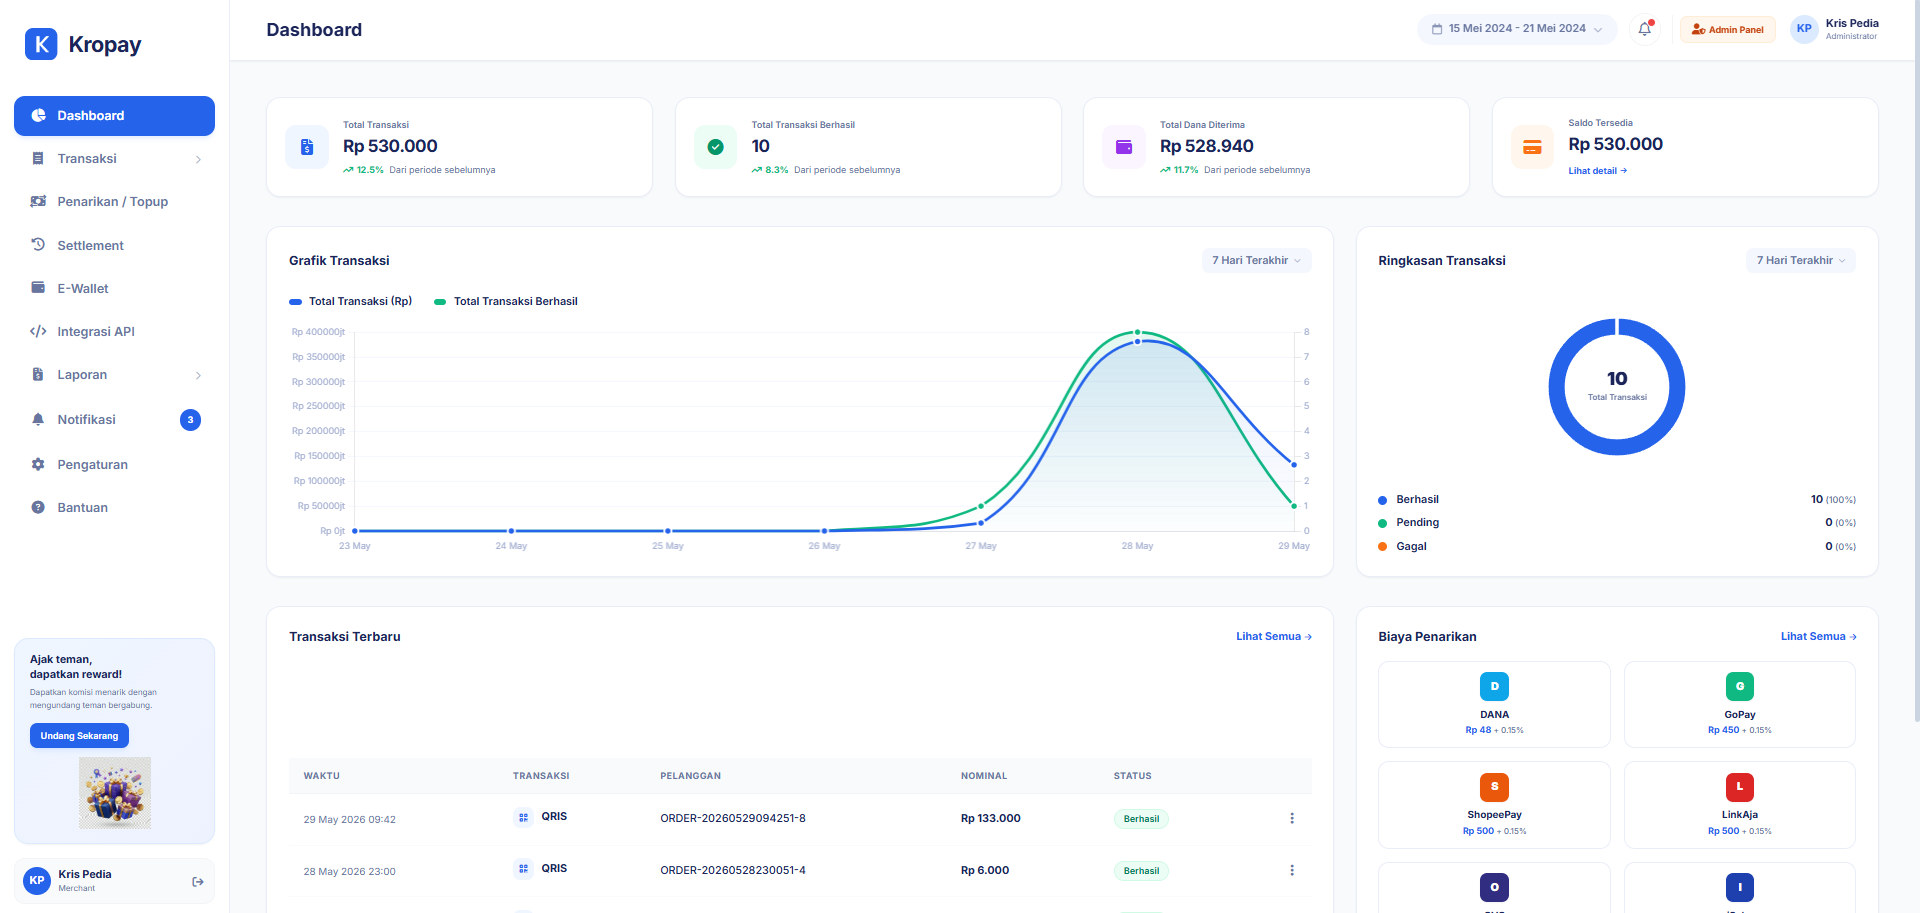Click the Settlement history icon
The width and height of the screenshot is (1920, 913).
coord(38,244)
